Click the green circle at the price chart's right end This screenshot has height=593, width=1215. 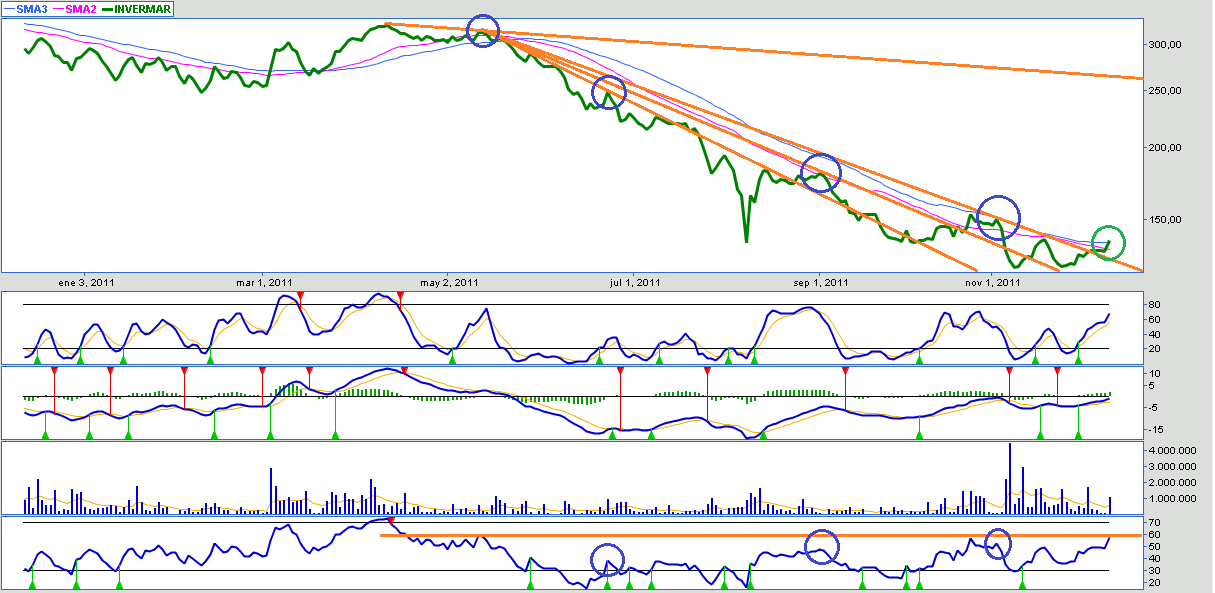1108,242
